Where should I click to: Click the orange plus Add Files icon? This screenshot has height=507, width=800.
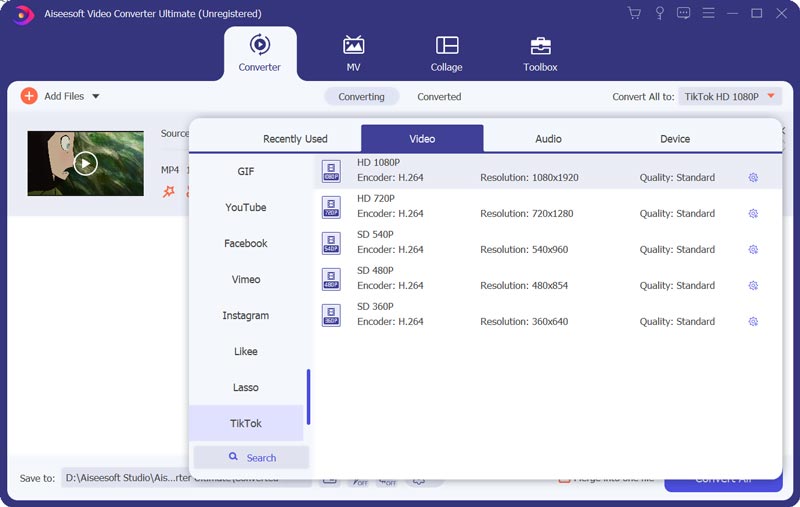29,96
